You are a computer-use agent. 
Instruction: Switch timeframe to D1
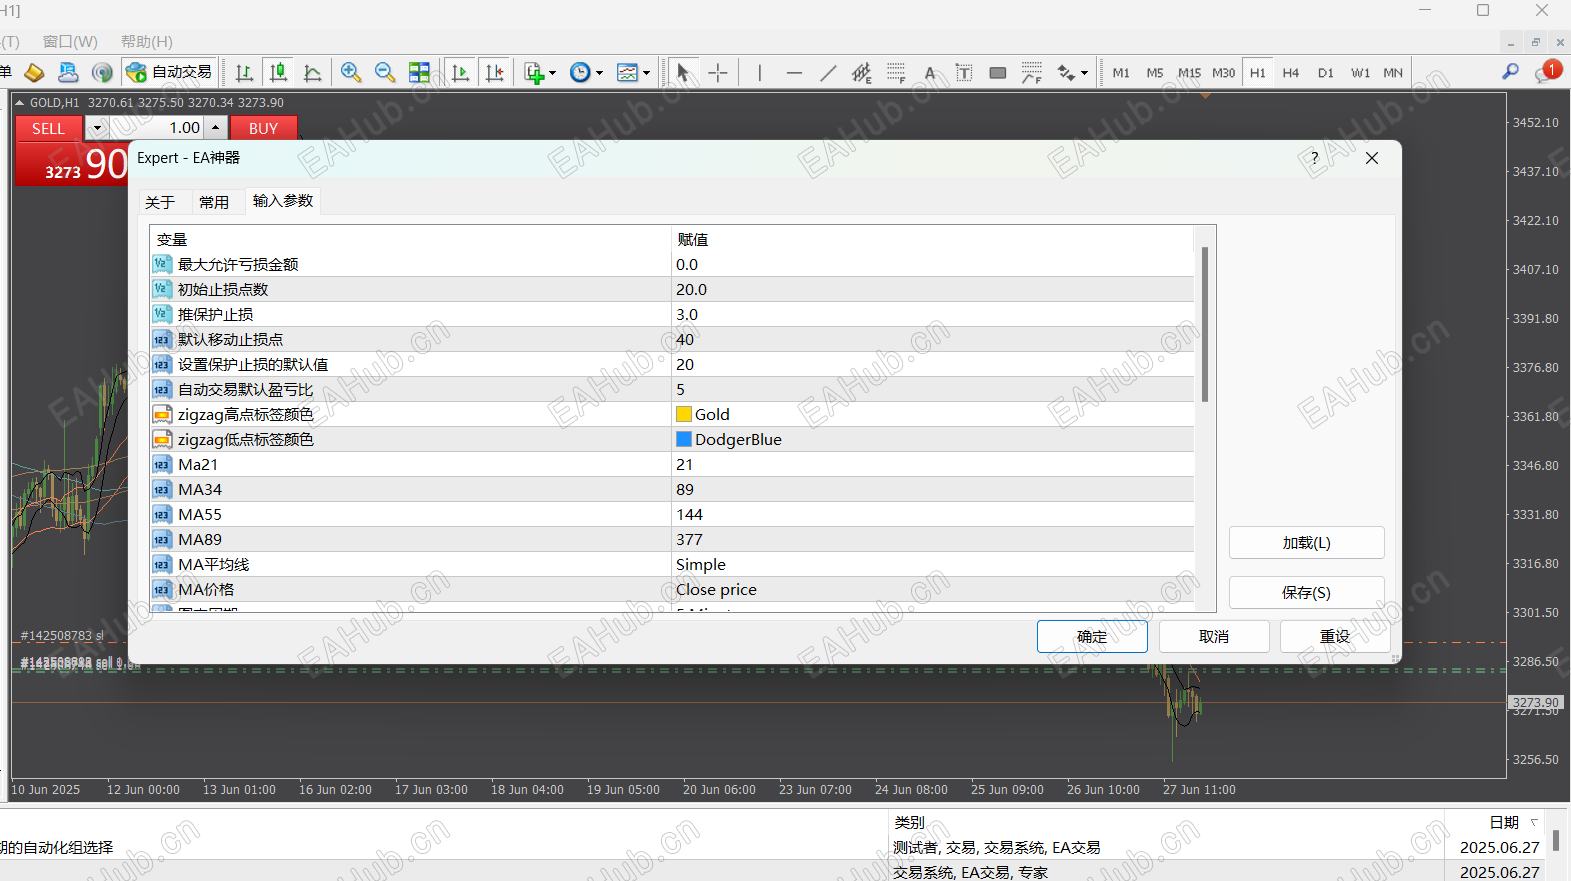click(1326, 72)
